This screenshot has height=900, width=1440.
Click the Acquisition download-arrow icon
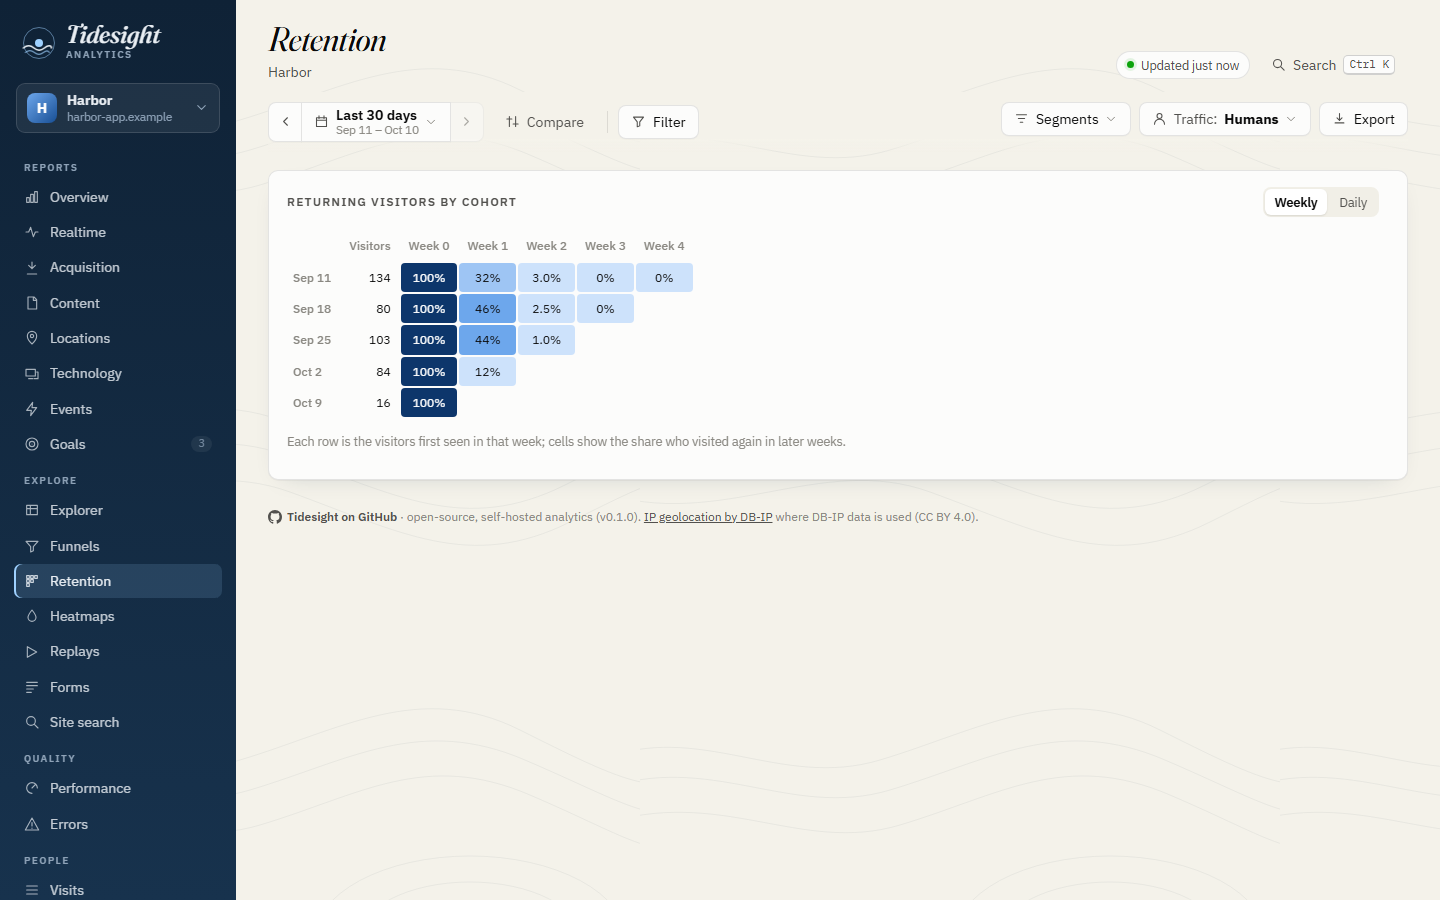coord(32,267)
